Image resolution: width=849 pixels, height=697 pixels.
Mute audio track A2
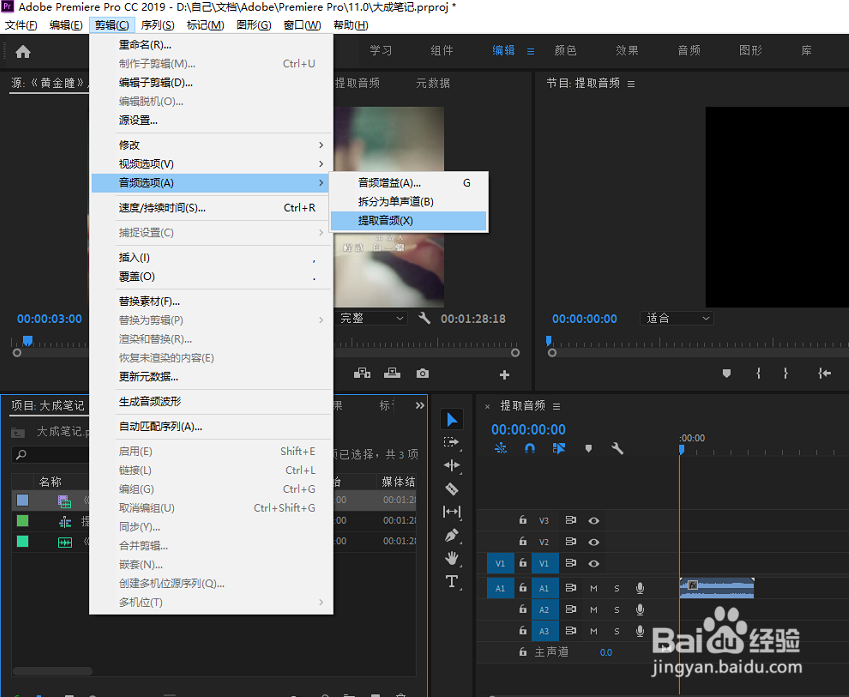point(593,610)
